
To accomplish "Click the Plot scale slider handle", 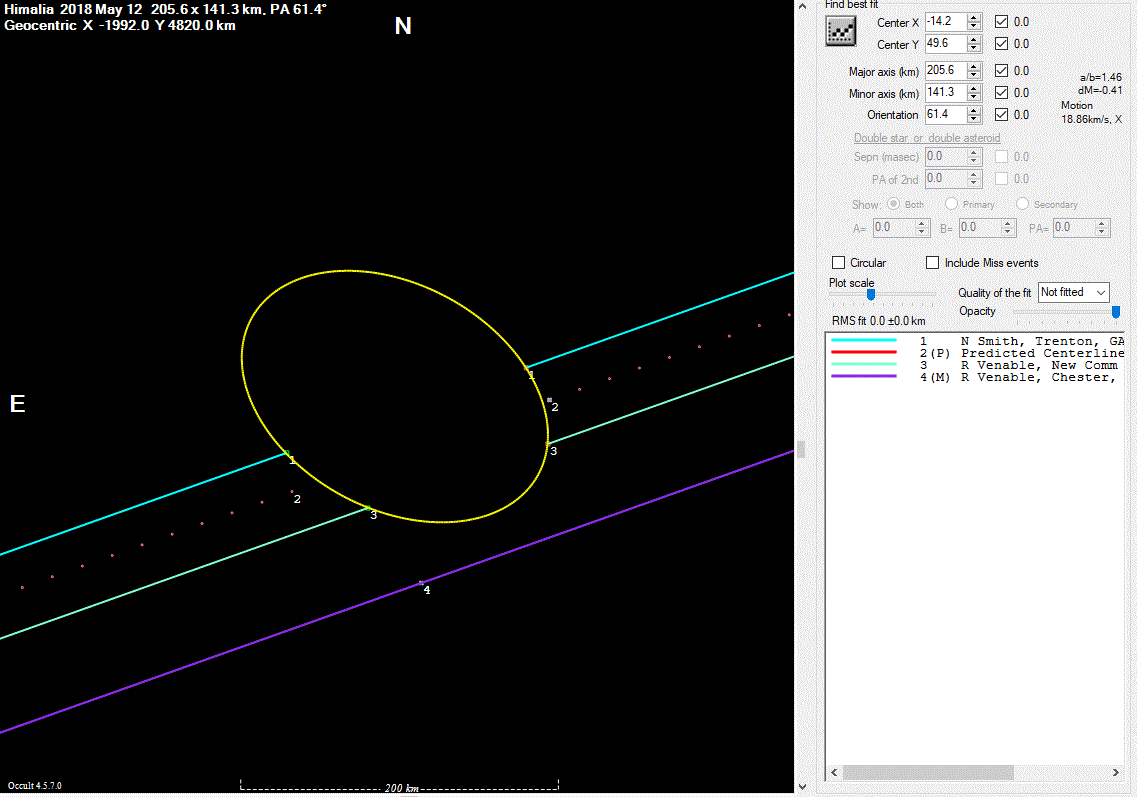I will tap(871, 294).
